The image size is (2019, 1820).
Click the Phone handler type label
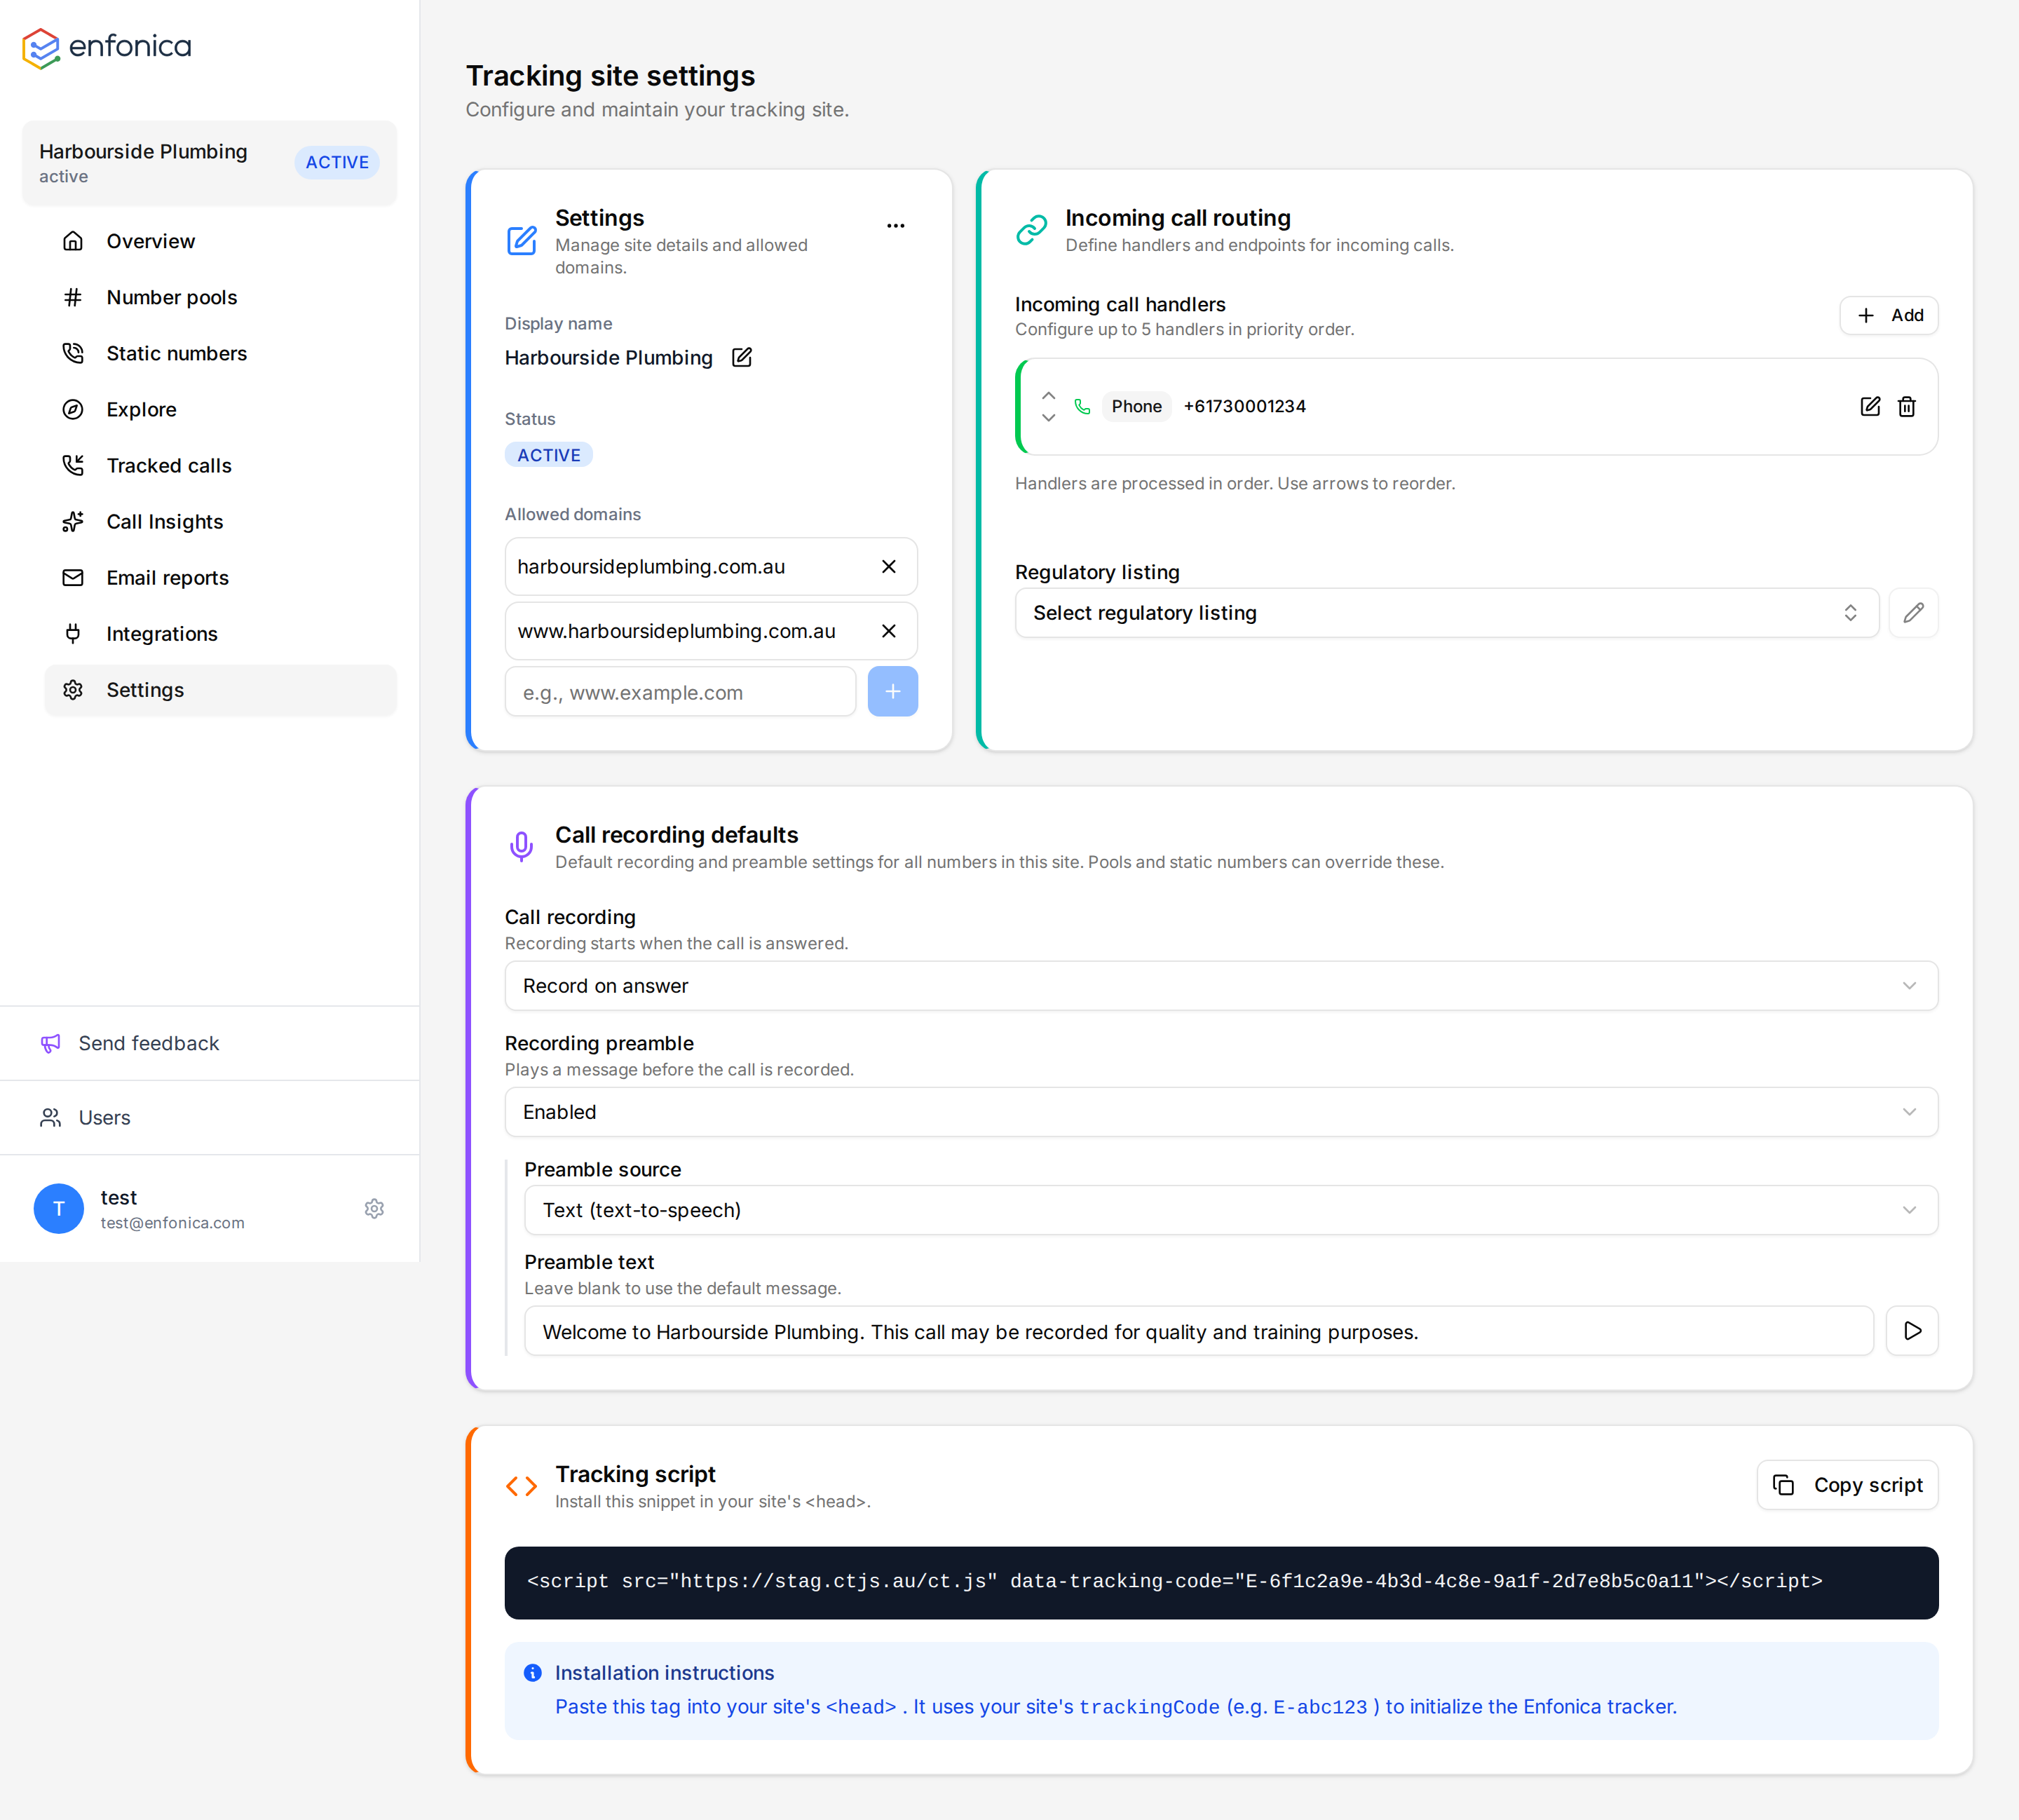point(1137,406)
